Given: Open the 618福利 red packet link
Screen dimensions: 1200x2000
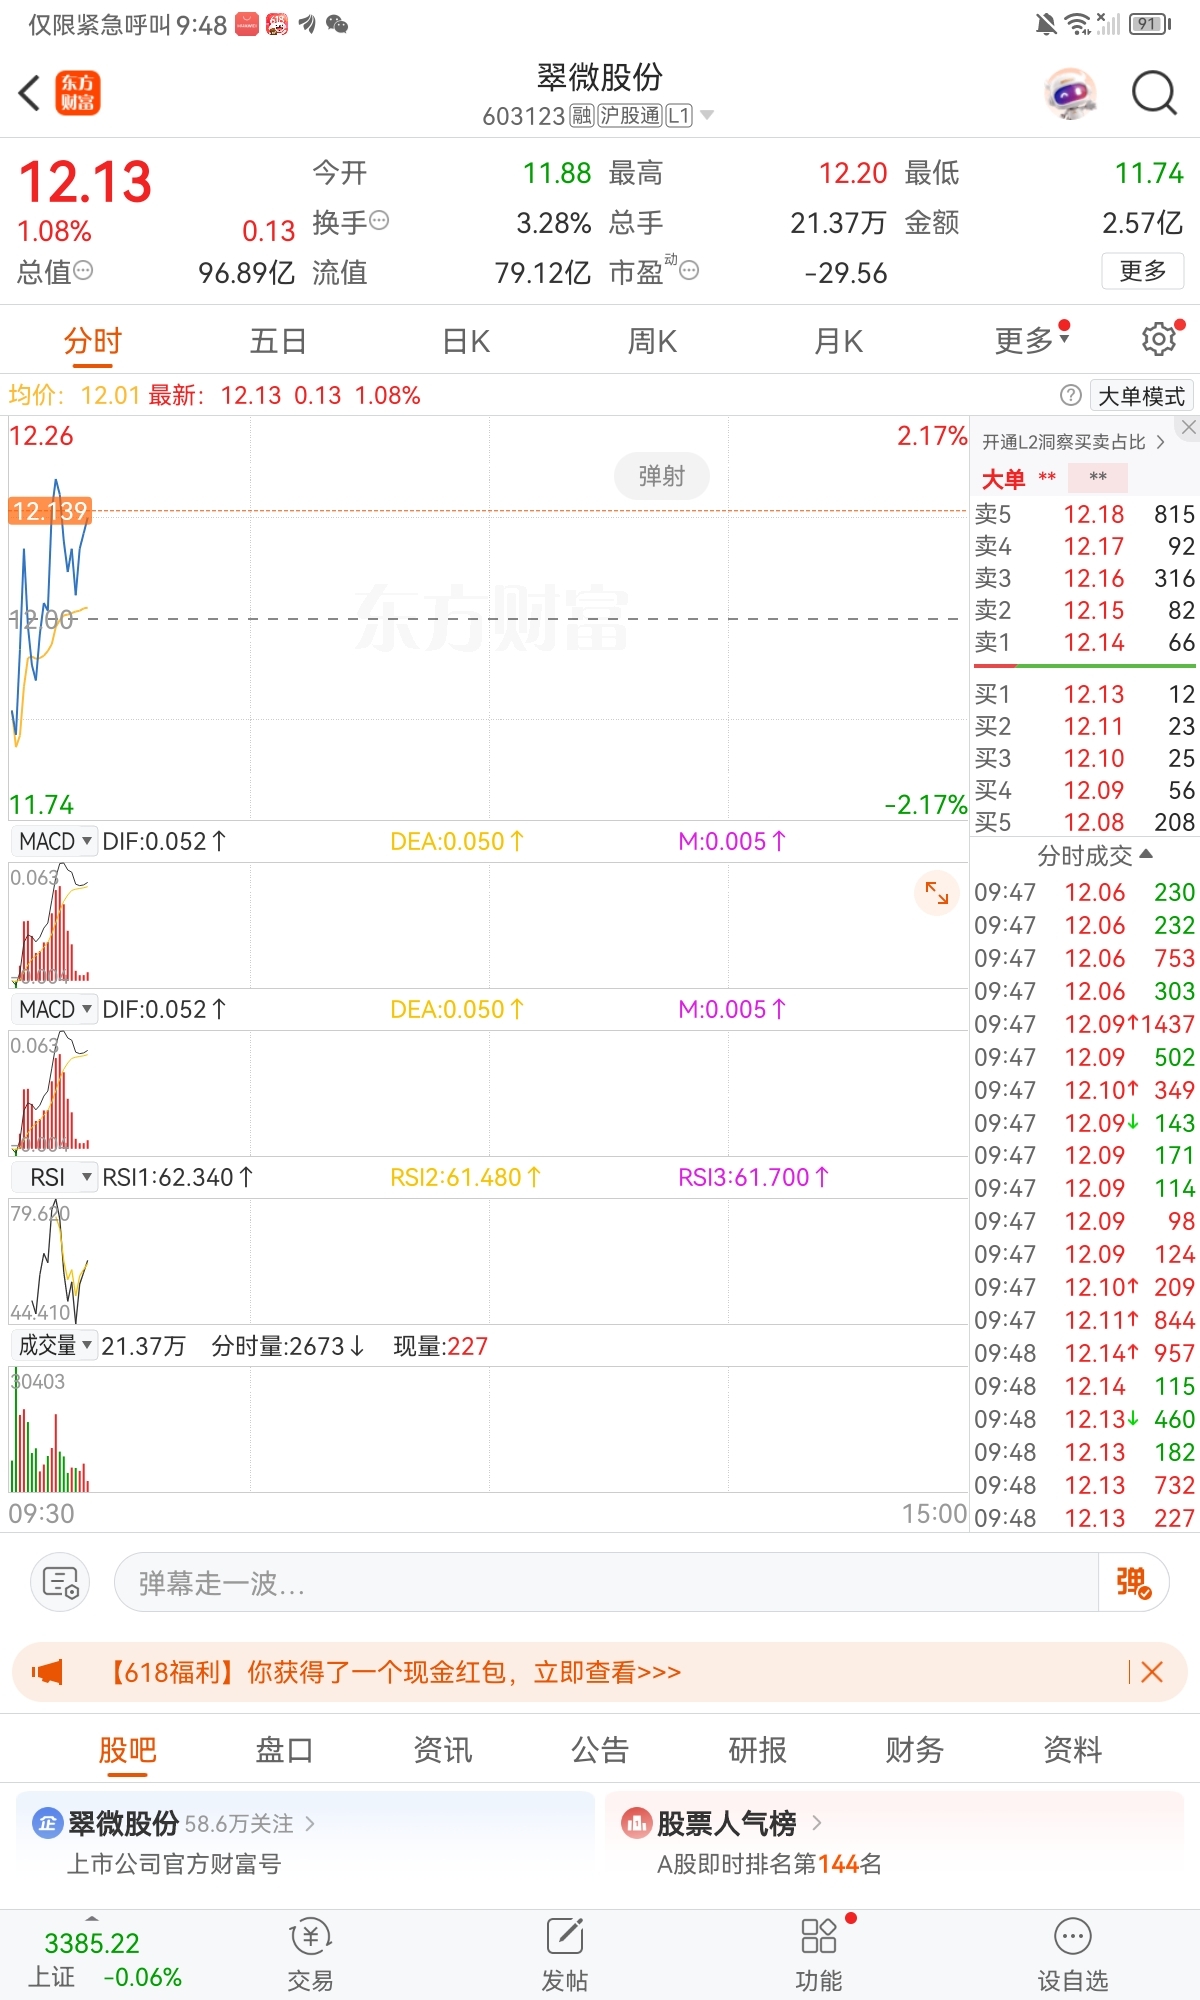Looking at the screenshot, I should [x=394, y=1672].
